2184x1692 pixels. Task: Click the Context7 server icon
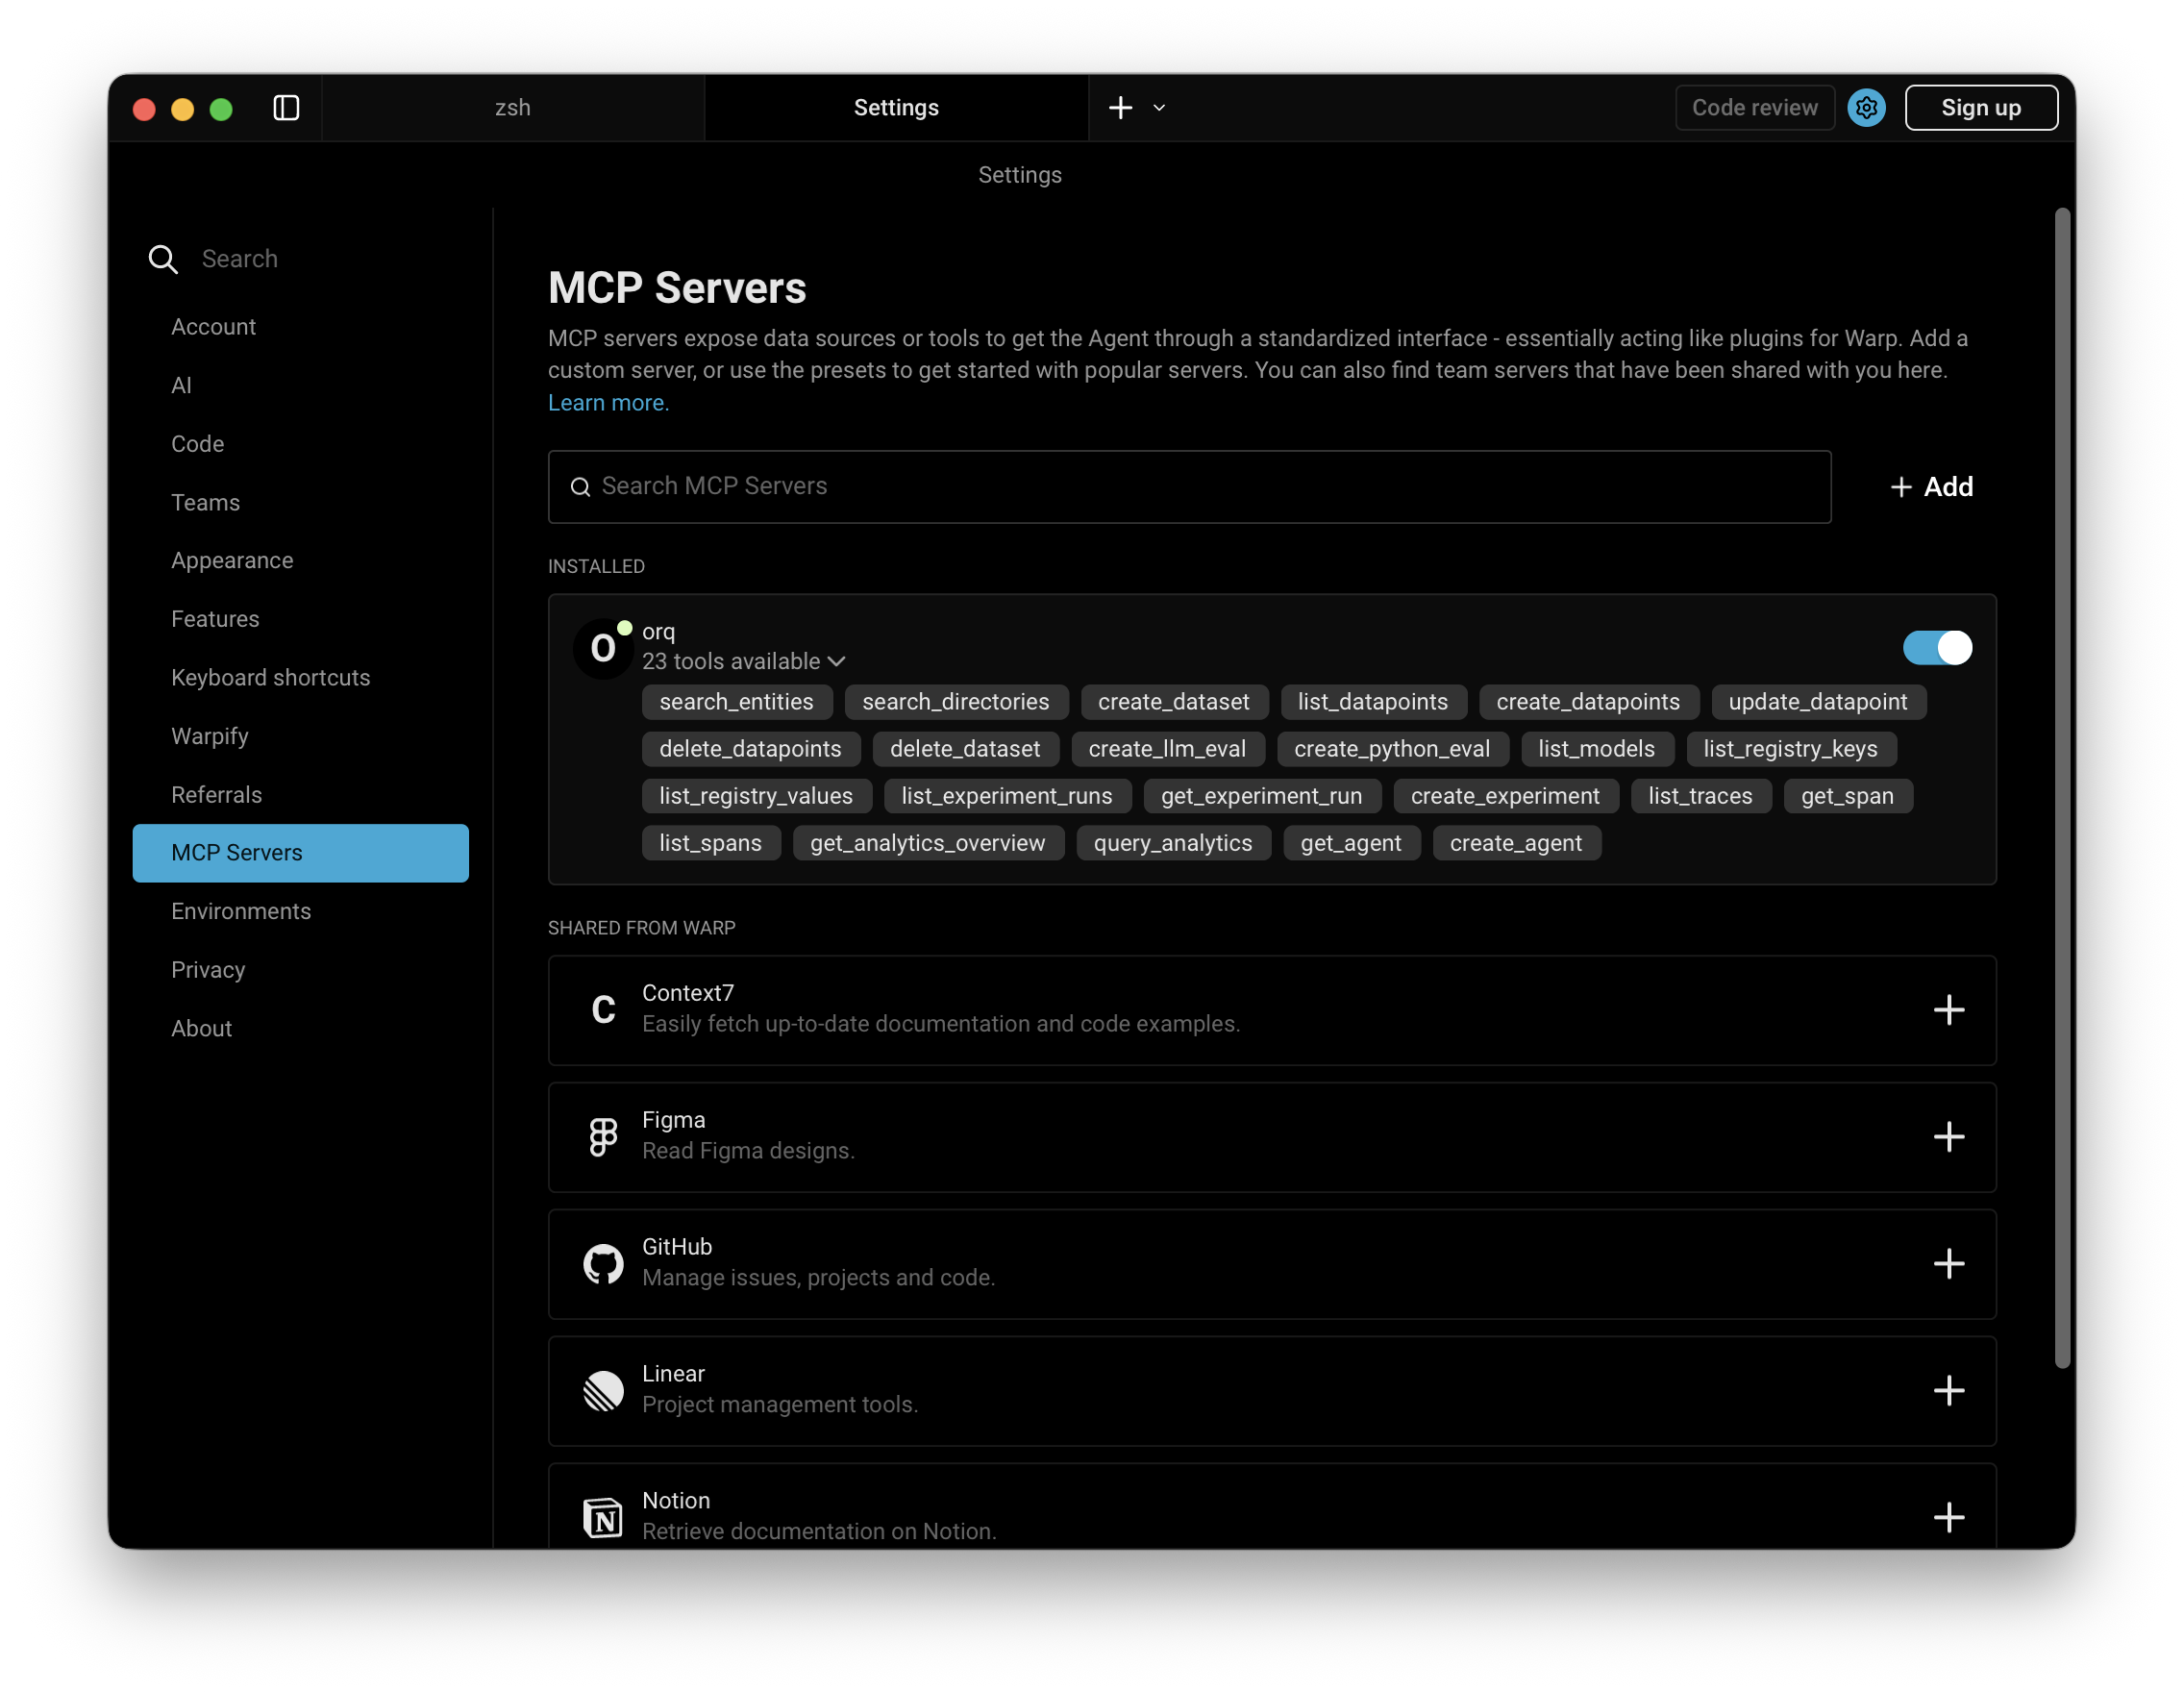(603, 1010)
